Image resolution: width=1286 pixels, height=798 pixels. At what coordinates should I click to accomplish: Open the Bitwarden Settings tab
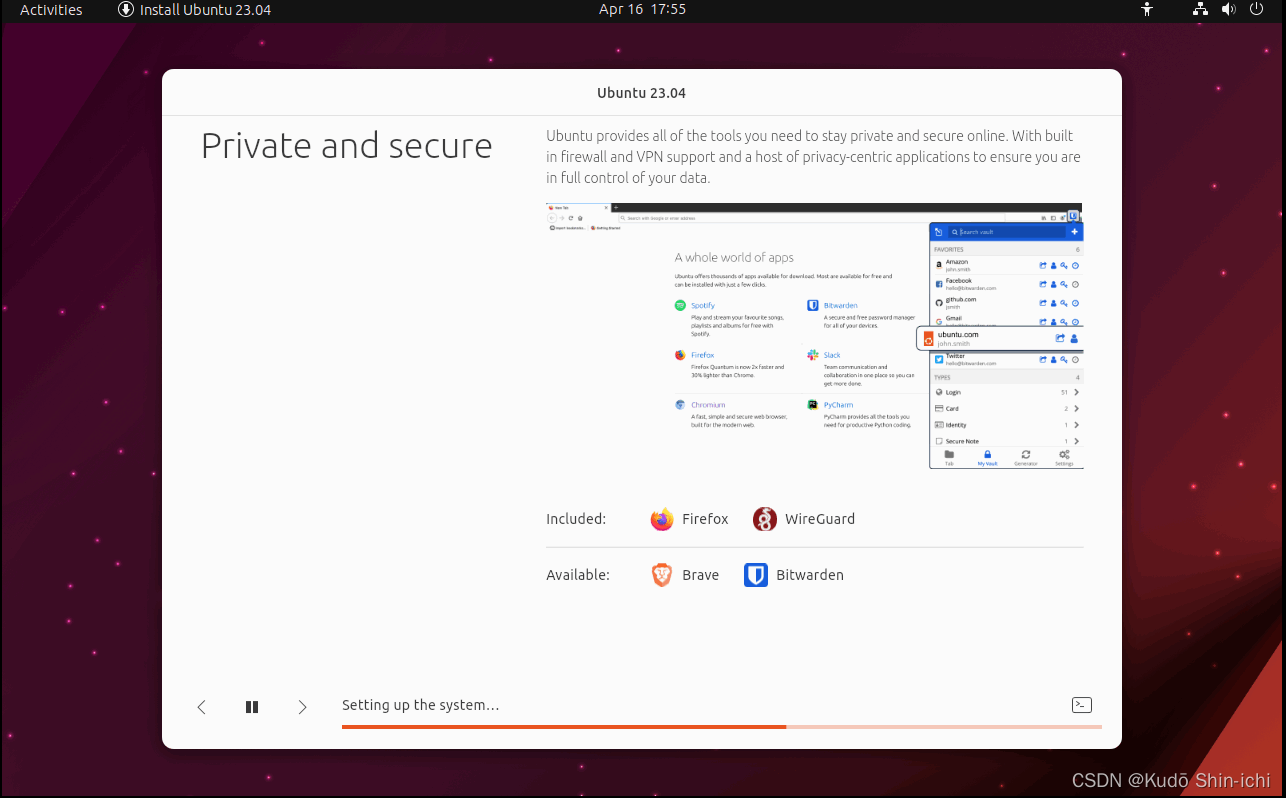(x=1064, y=458)
